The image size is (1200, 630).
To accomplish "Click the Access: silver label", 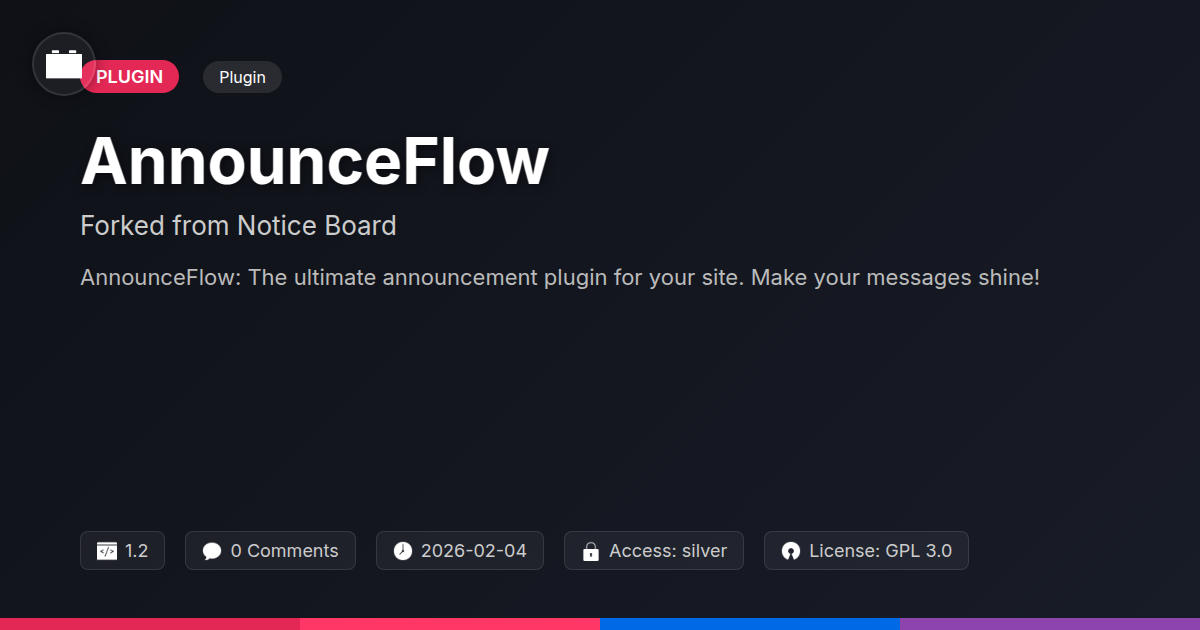I will coord(668,551).
